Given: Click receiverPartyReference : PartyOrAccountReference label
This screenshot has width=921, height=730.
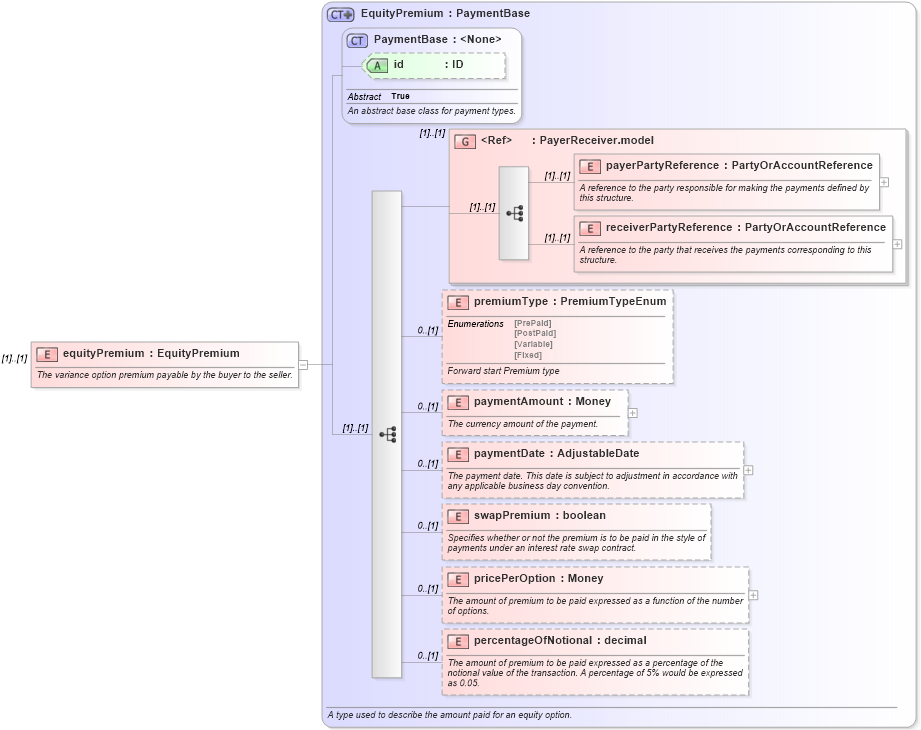Looking at the screenshot, I should pos(745,227).
